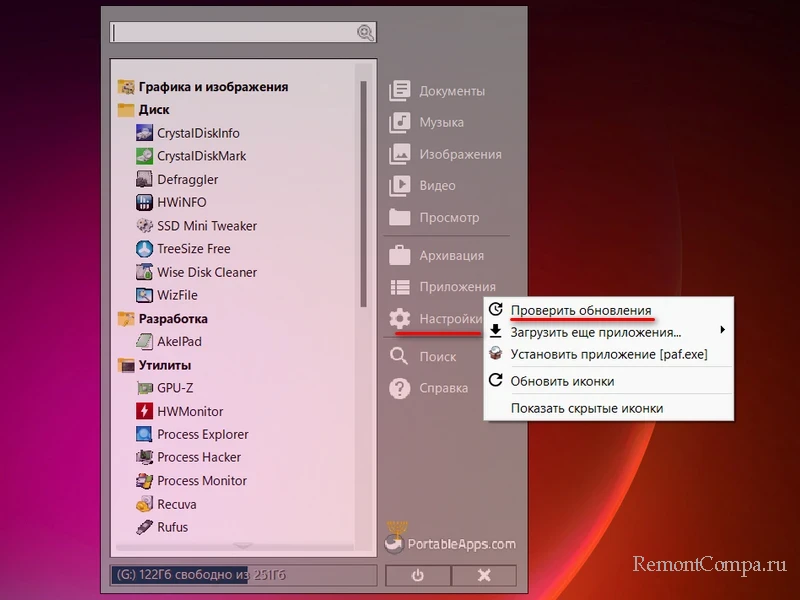Choose Показать скрытые иконки in menu

pyautogui.click(x=586, y=408)
